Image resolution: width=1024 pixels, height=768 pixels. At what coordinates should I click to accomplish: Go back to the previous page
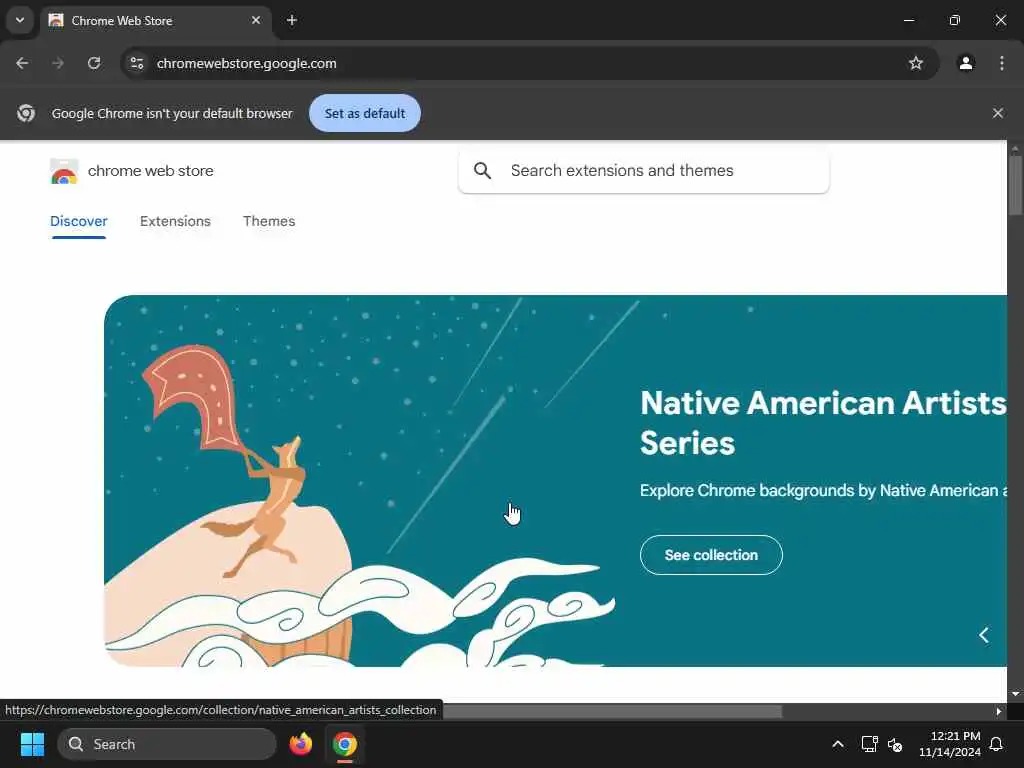tap(22, 63)
